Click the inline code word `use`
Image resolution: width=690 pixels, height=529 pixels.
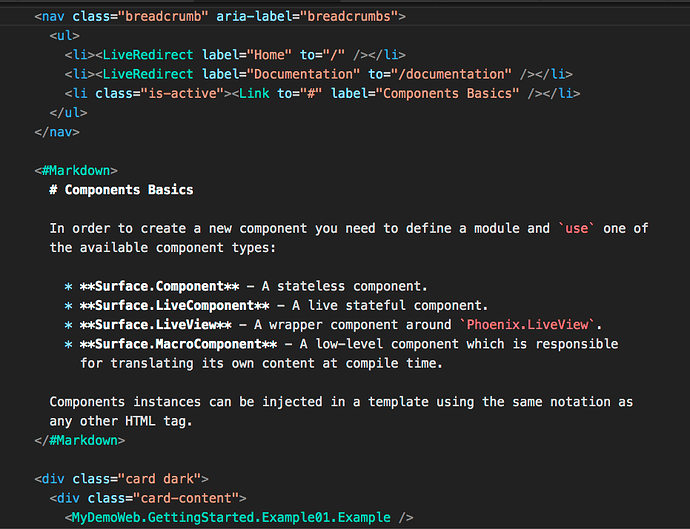click(x=576, y=228)
